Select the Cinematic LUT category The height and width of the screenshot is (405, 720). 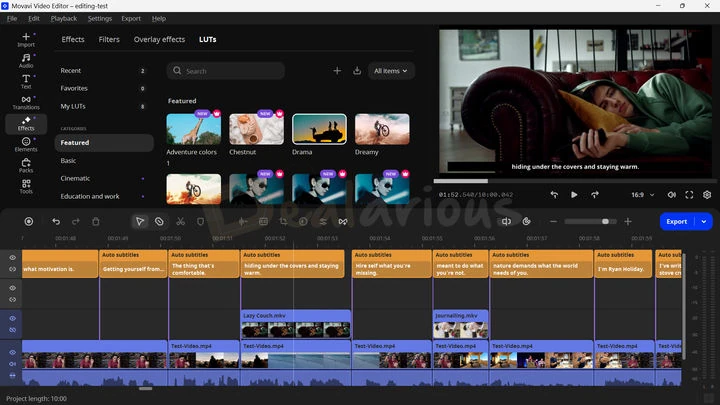tap(75, 178)
